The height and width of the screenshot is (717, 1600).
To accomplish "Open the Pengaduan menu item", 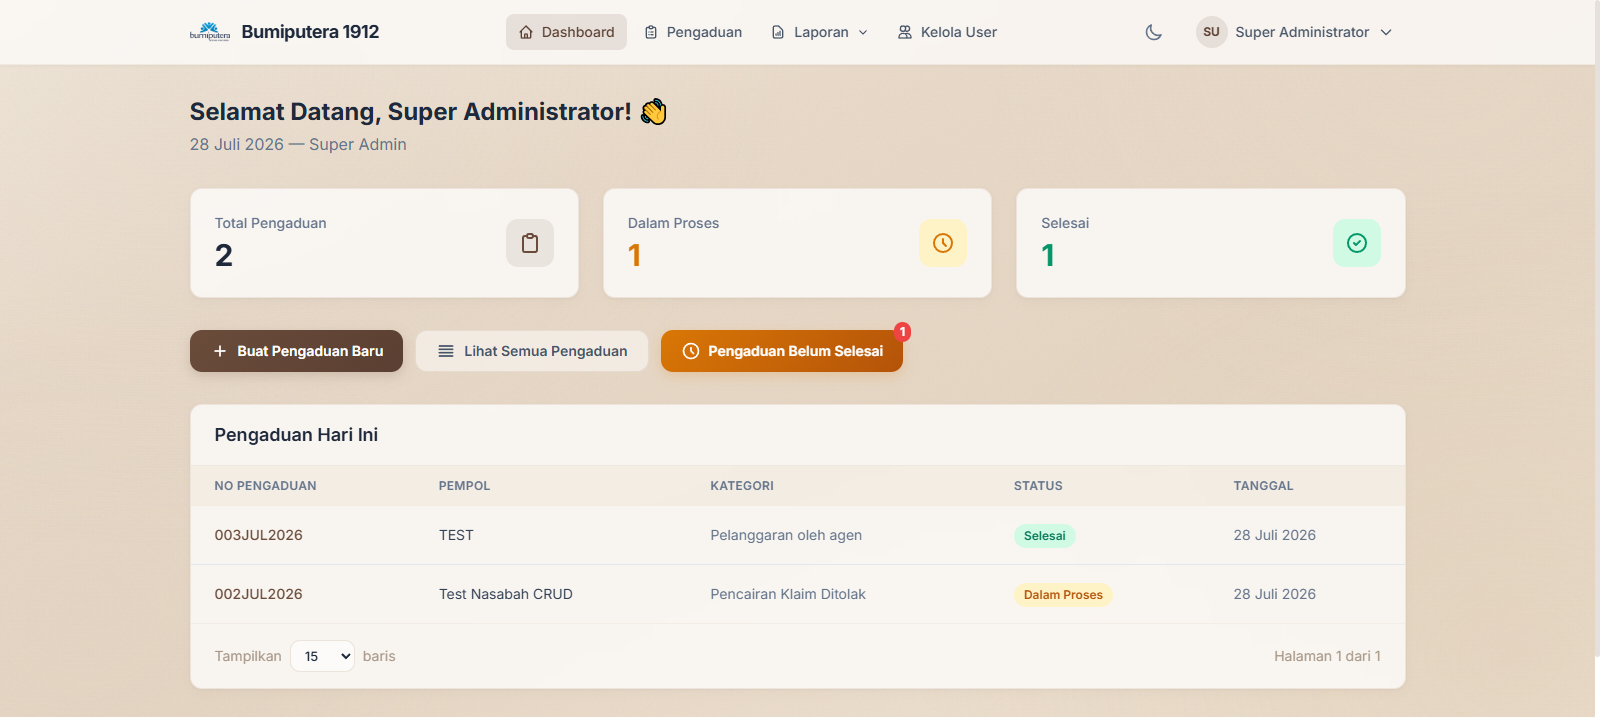I will (693, 32).
